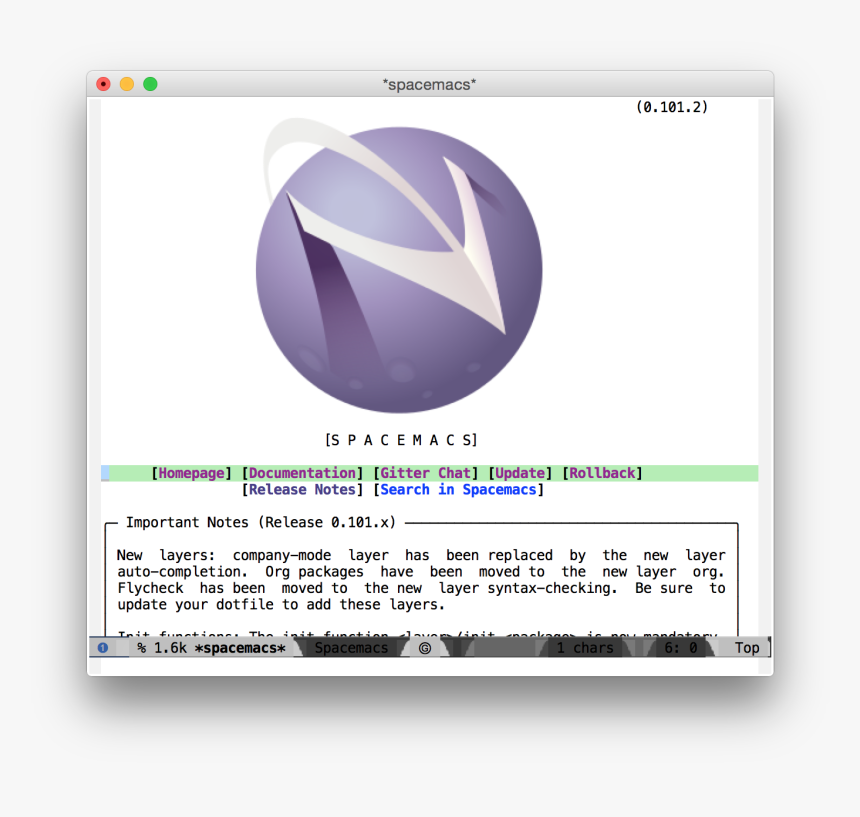The width and height of the screenshot is (860, 817).
Task: Run Update from the startup banner
Action: (x=521, y=472)
